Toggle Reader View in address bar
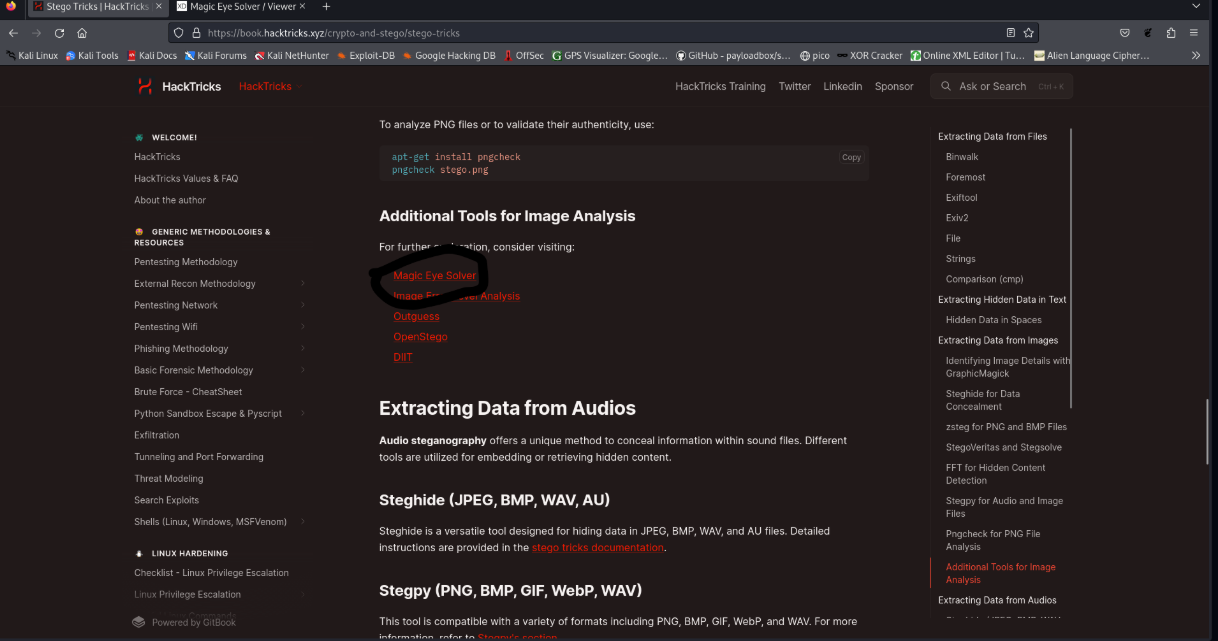The width and height of the screenshot is (1218, 641). (1010, 32)
